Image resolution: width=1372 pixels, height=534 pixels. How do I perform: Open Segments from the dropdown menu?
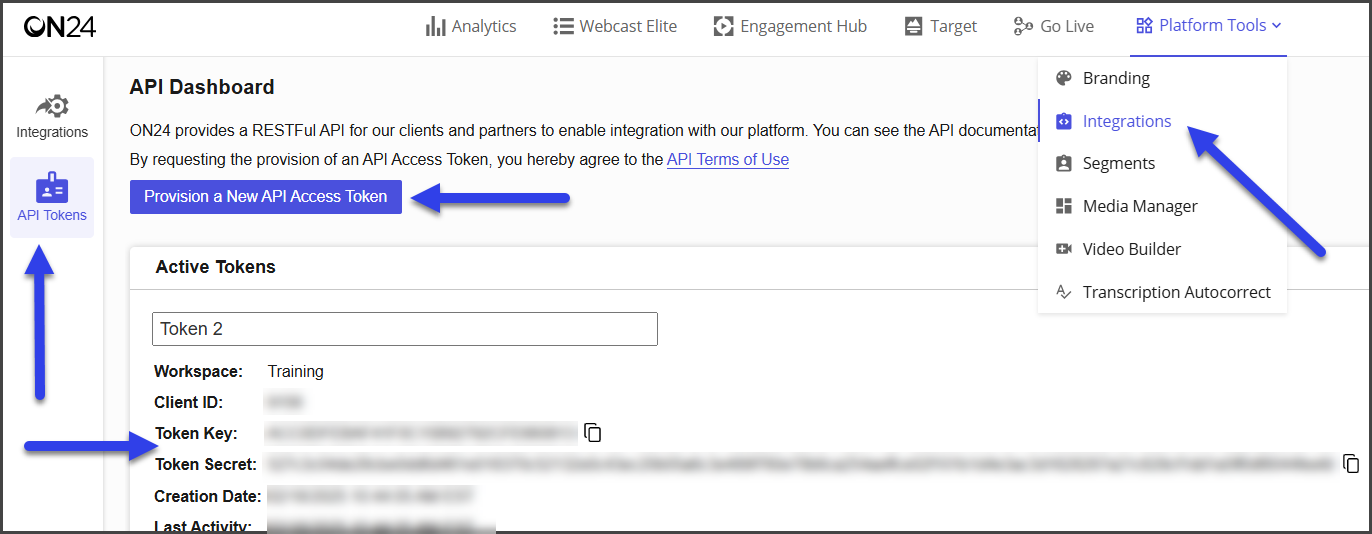(x=1105, y=163)
